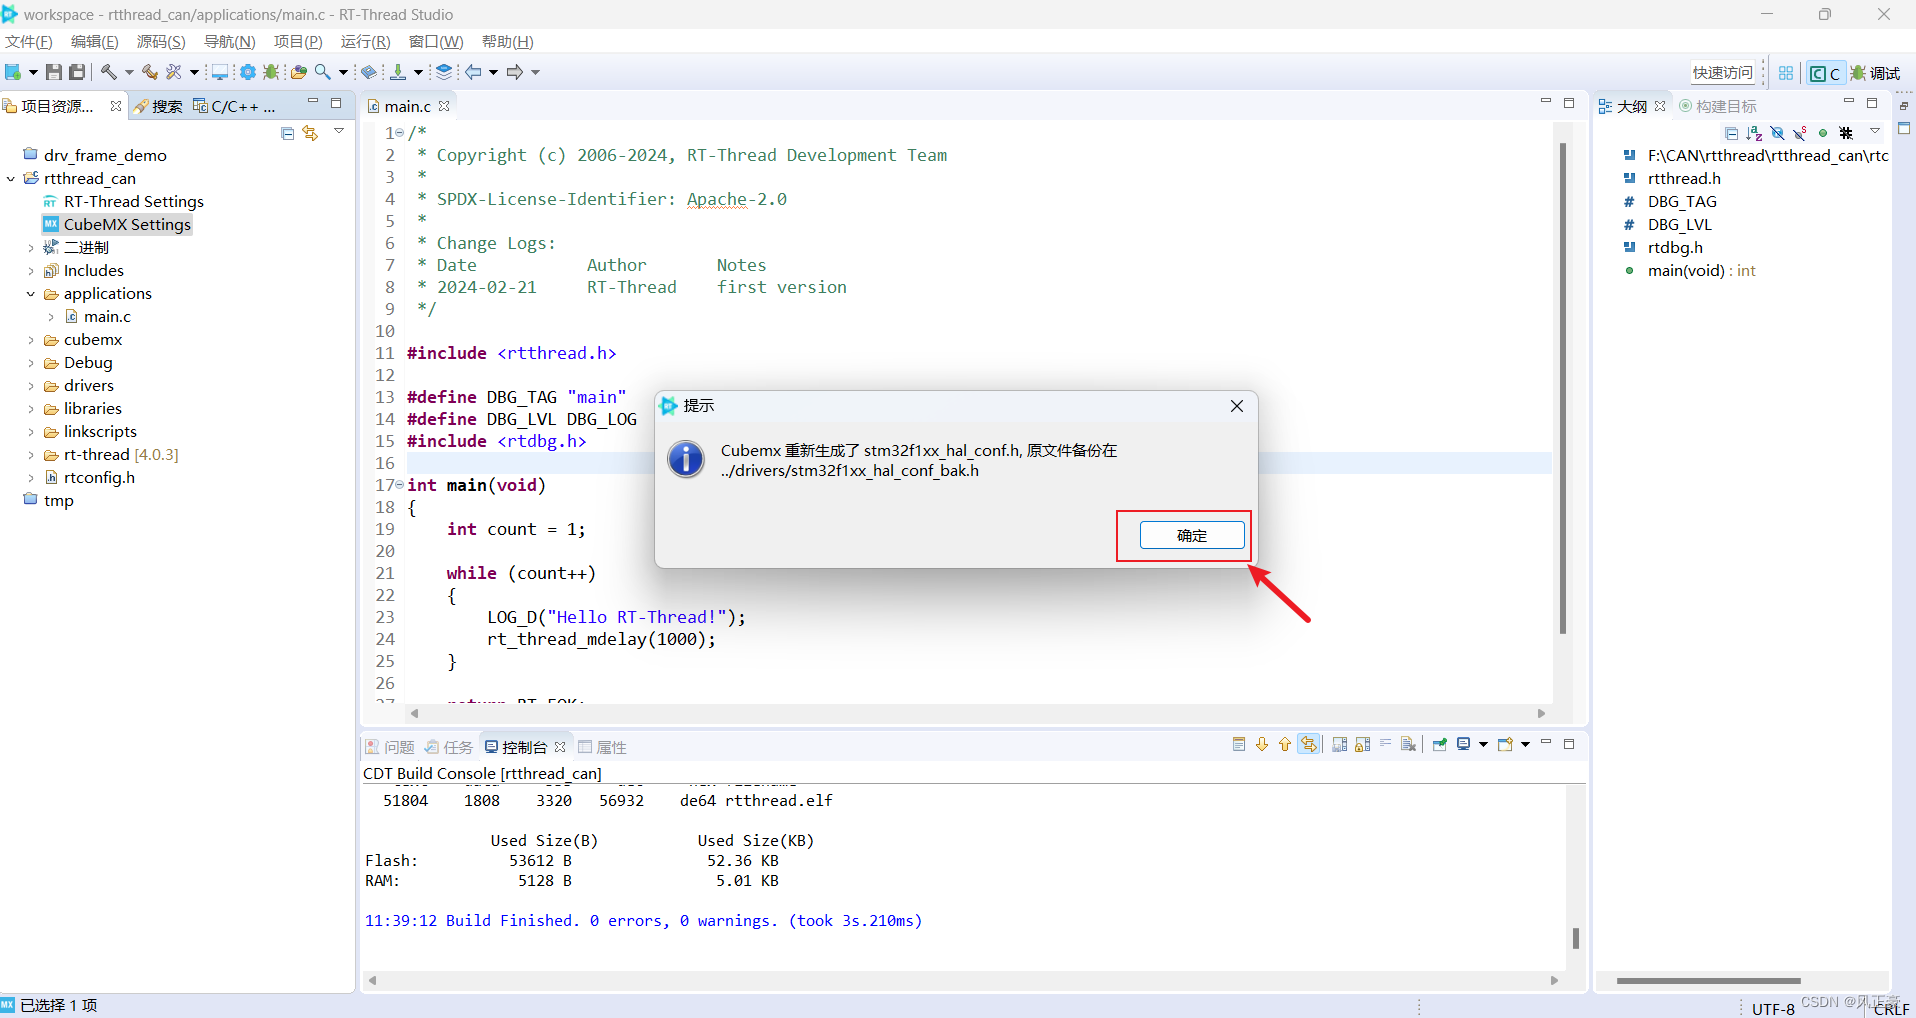Navigate back with the left arrow icon

click(473, 72)
